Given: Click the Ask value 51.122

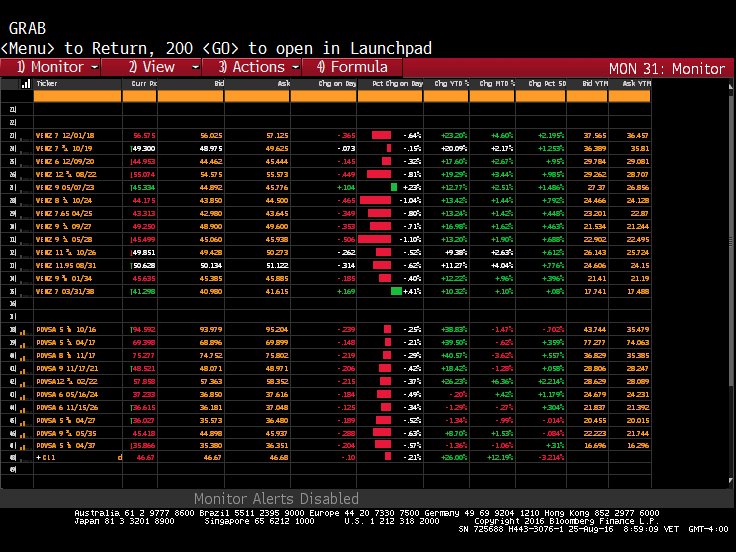Looking at the screenshot, I should coord(277,266).
